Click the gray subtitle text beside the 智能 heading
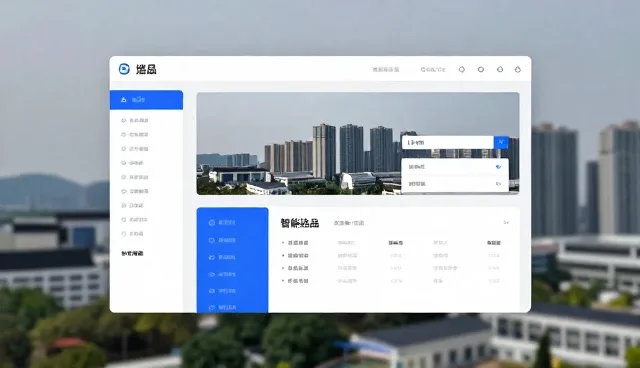 [349, 223]
